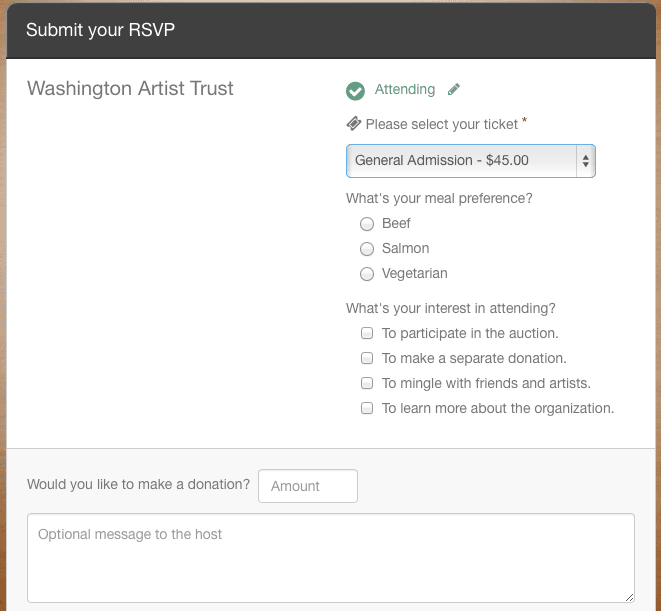661x611 pixels.
Task: Tick 'To mingle with friends and artists'
Action: pyautogui.click(x=367, y=383)
